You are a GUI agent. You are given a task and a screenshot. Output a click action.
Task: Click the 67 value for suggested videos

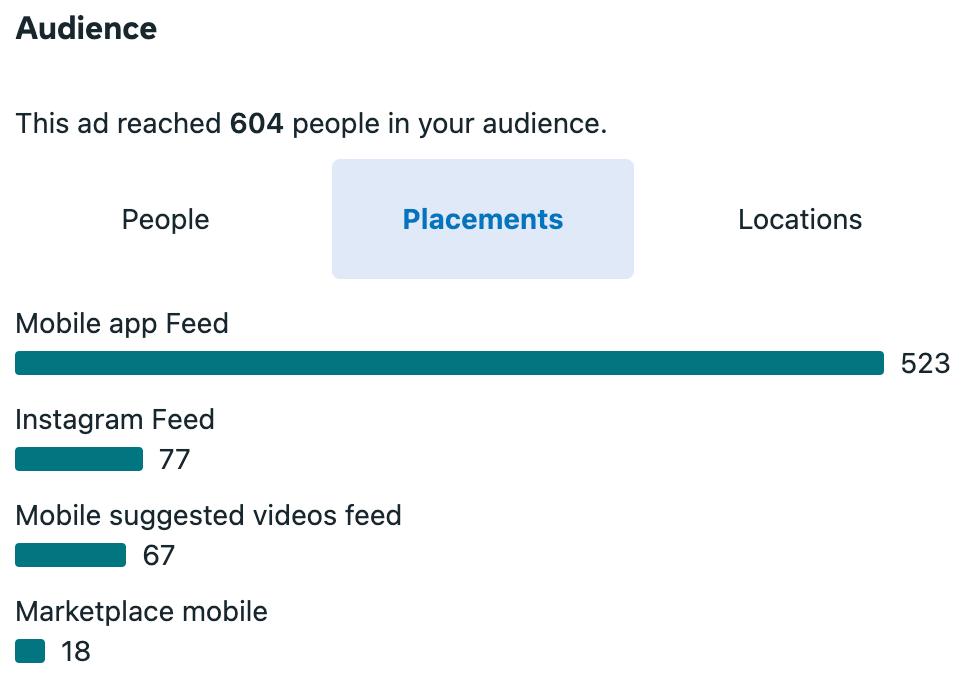tap(158, 556)
